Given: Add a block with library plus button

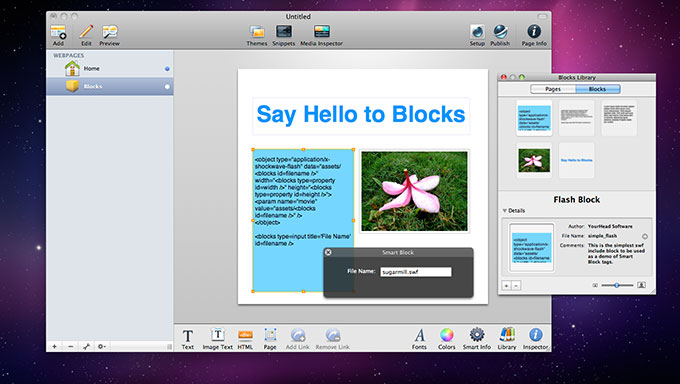Looking at the screenshot, I should (x=507, y=286).
